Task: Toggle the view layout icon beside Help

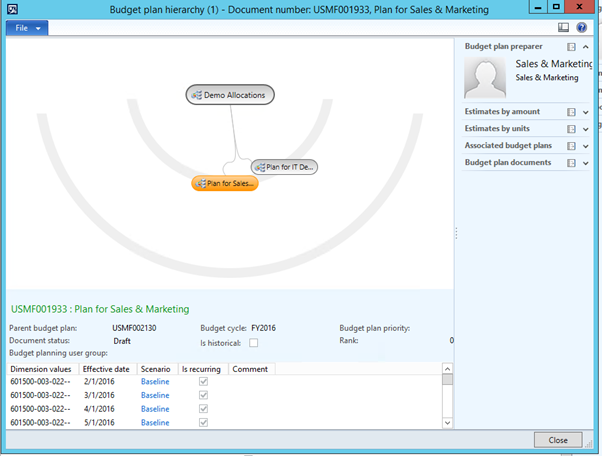Action: coord(564,28)
